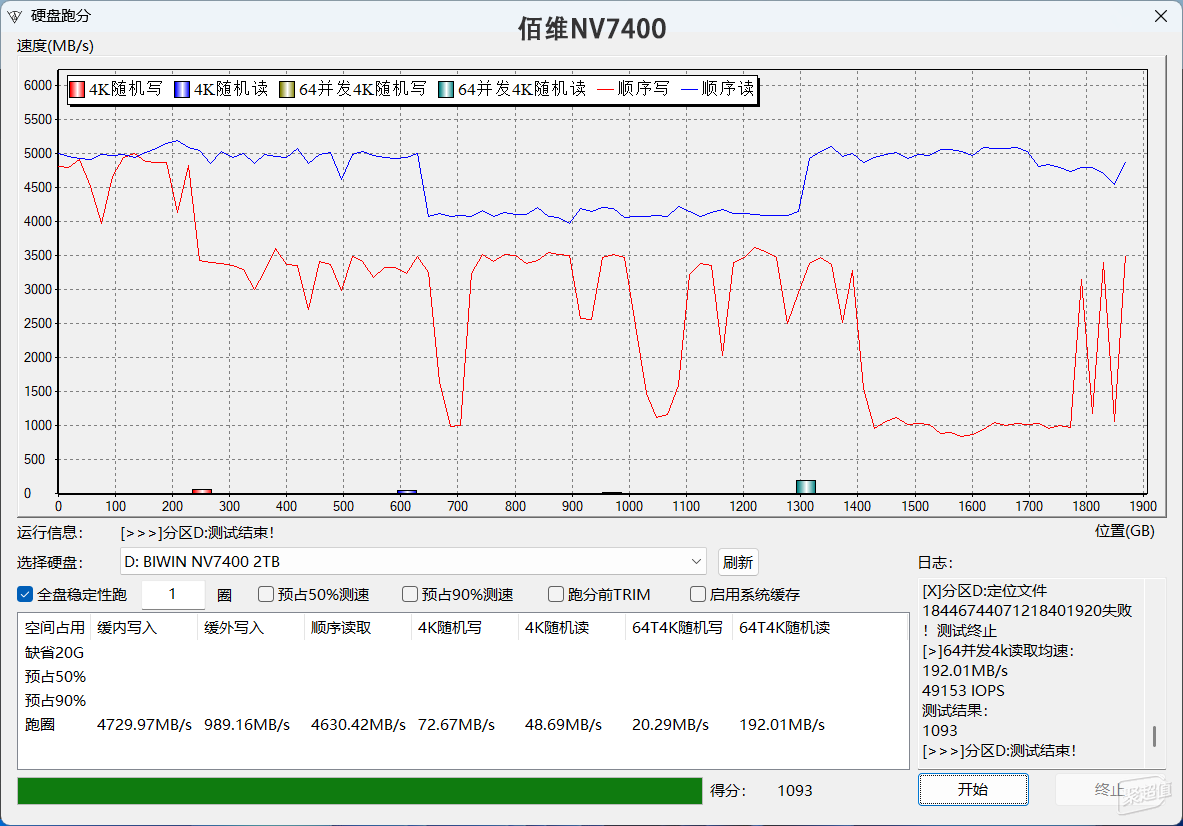Viewport: 1183px width, 826px height.
Task: Select the 跑圈 row label
Action: [x=40, y=725]
